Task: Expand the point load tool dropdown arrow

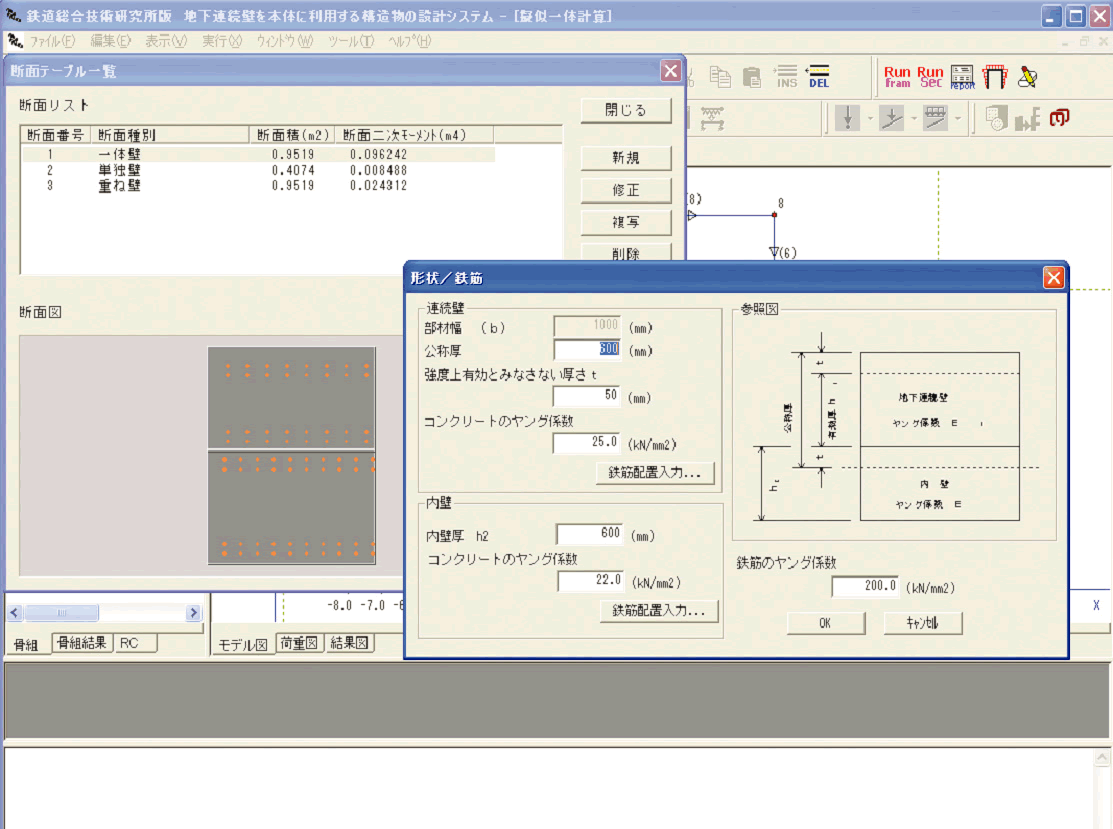Action: pyautogui.click(x=870, y=119)
